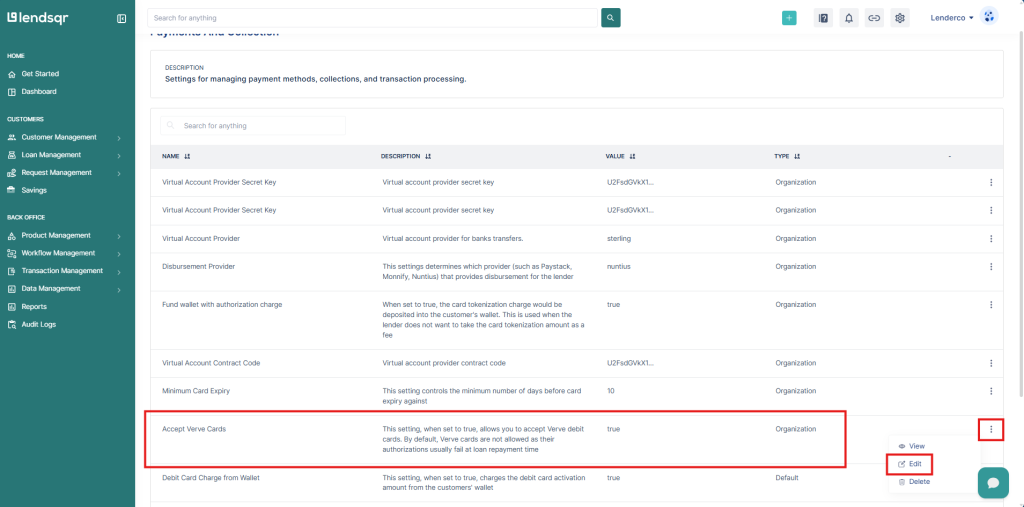The image size is (1024, 507).
Task: Open the settings gear icon
Action: point(900,18)
